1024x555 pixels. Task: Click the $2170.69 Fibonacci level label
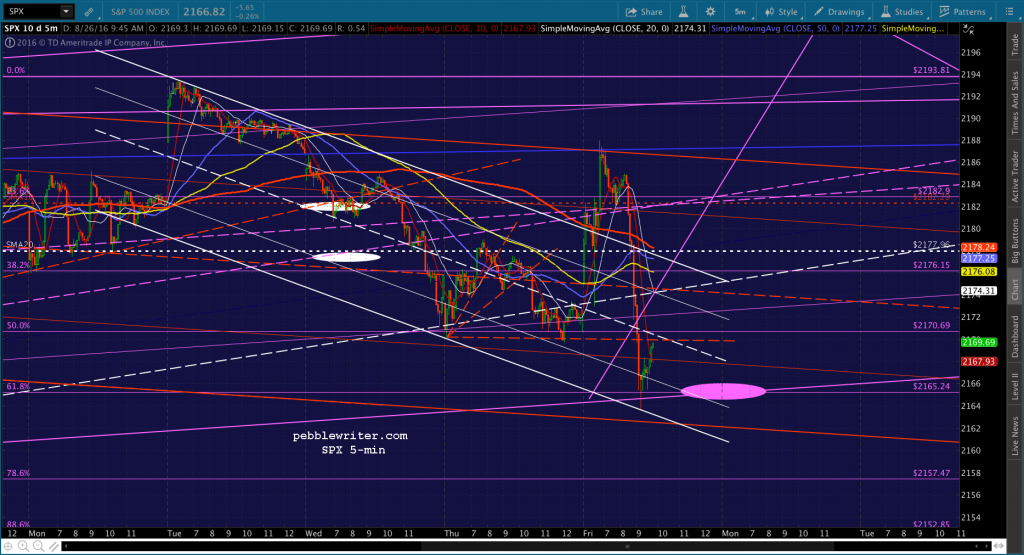931,325
